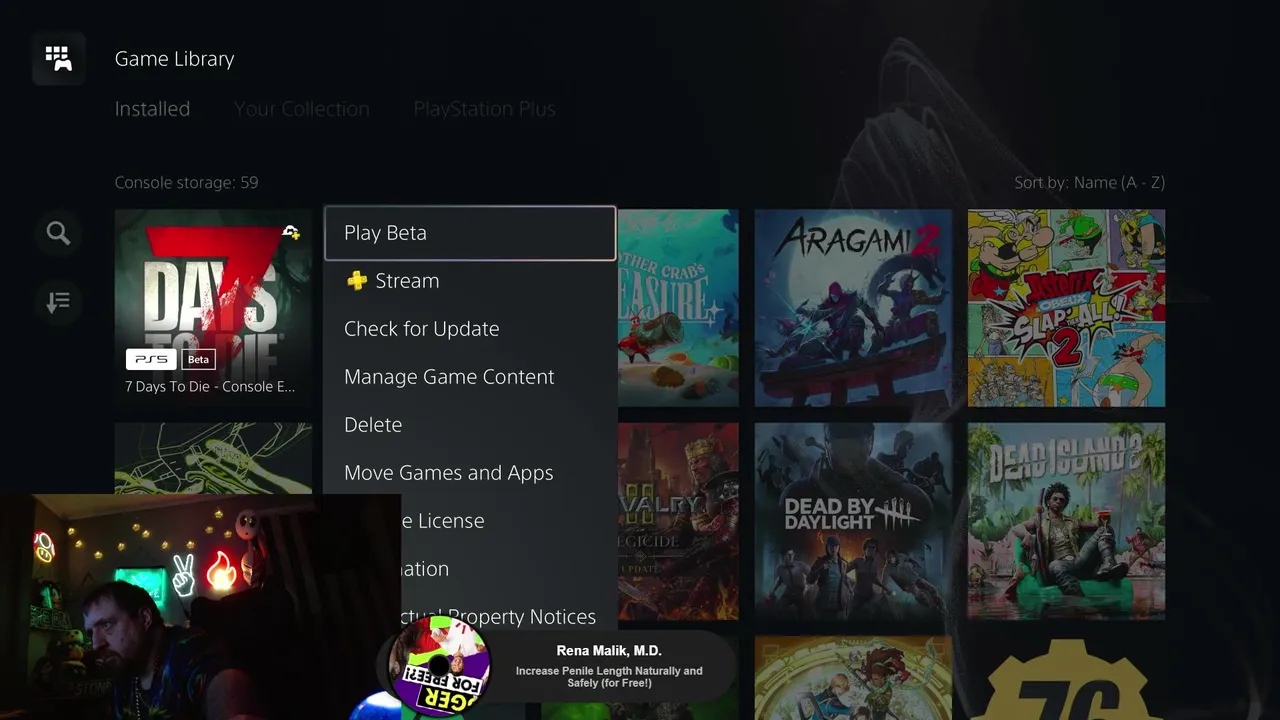Screen dimensions: 1280x720
Task: Open the Dead Island 2 tile
Action: pos(1066,521)
